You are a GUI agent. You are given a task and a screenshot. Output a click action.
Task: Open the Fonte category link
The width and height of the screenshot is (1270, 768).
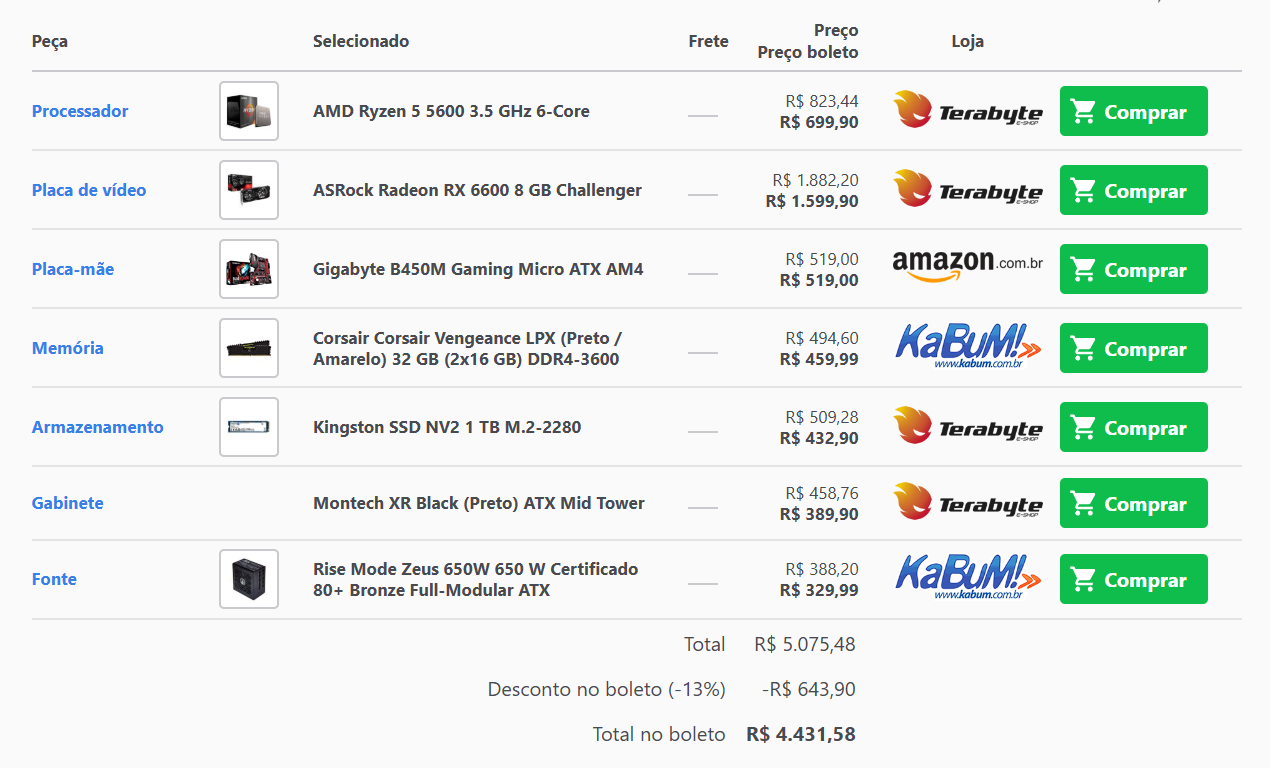[x=54, y=579]
